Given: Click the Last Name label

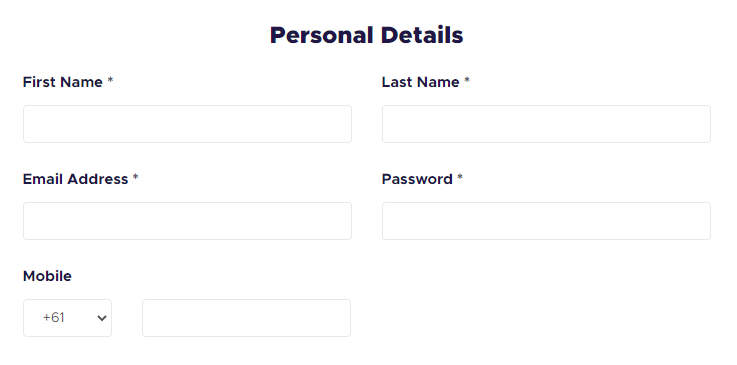Looking at the screenshot, I should [421, 82].
